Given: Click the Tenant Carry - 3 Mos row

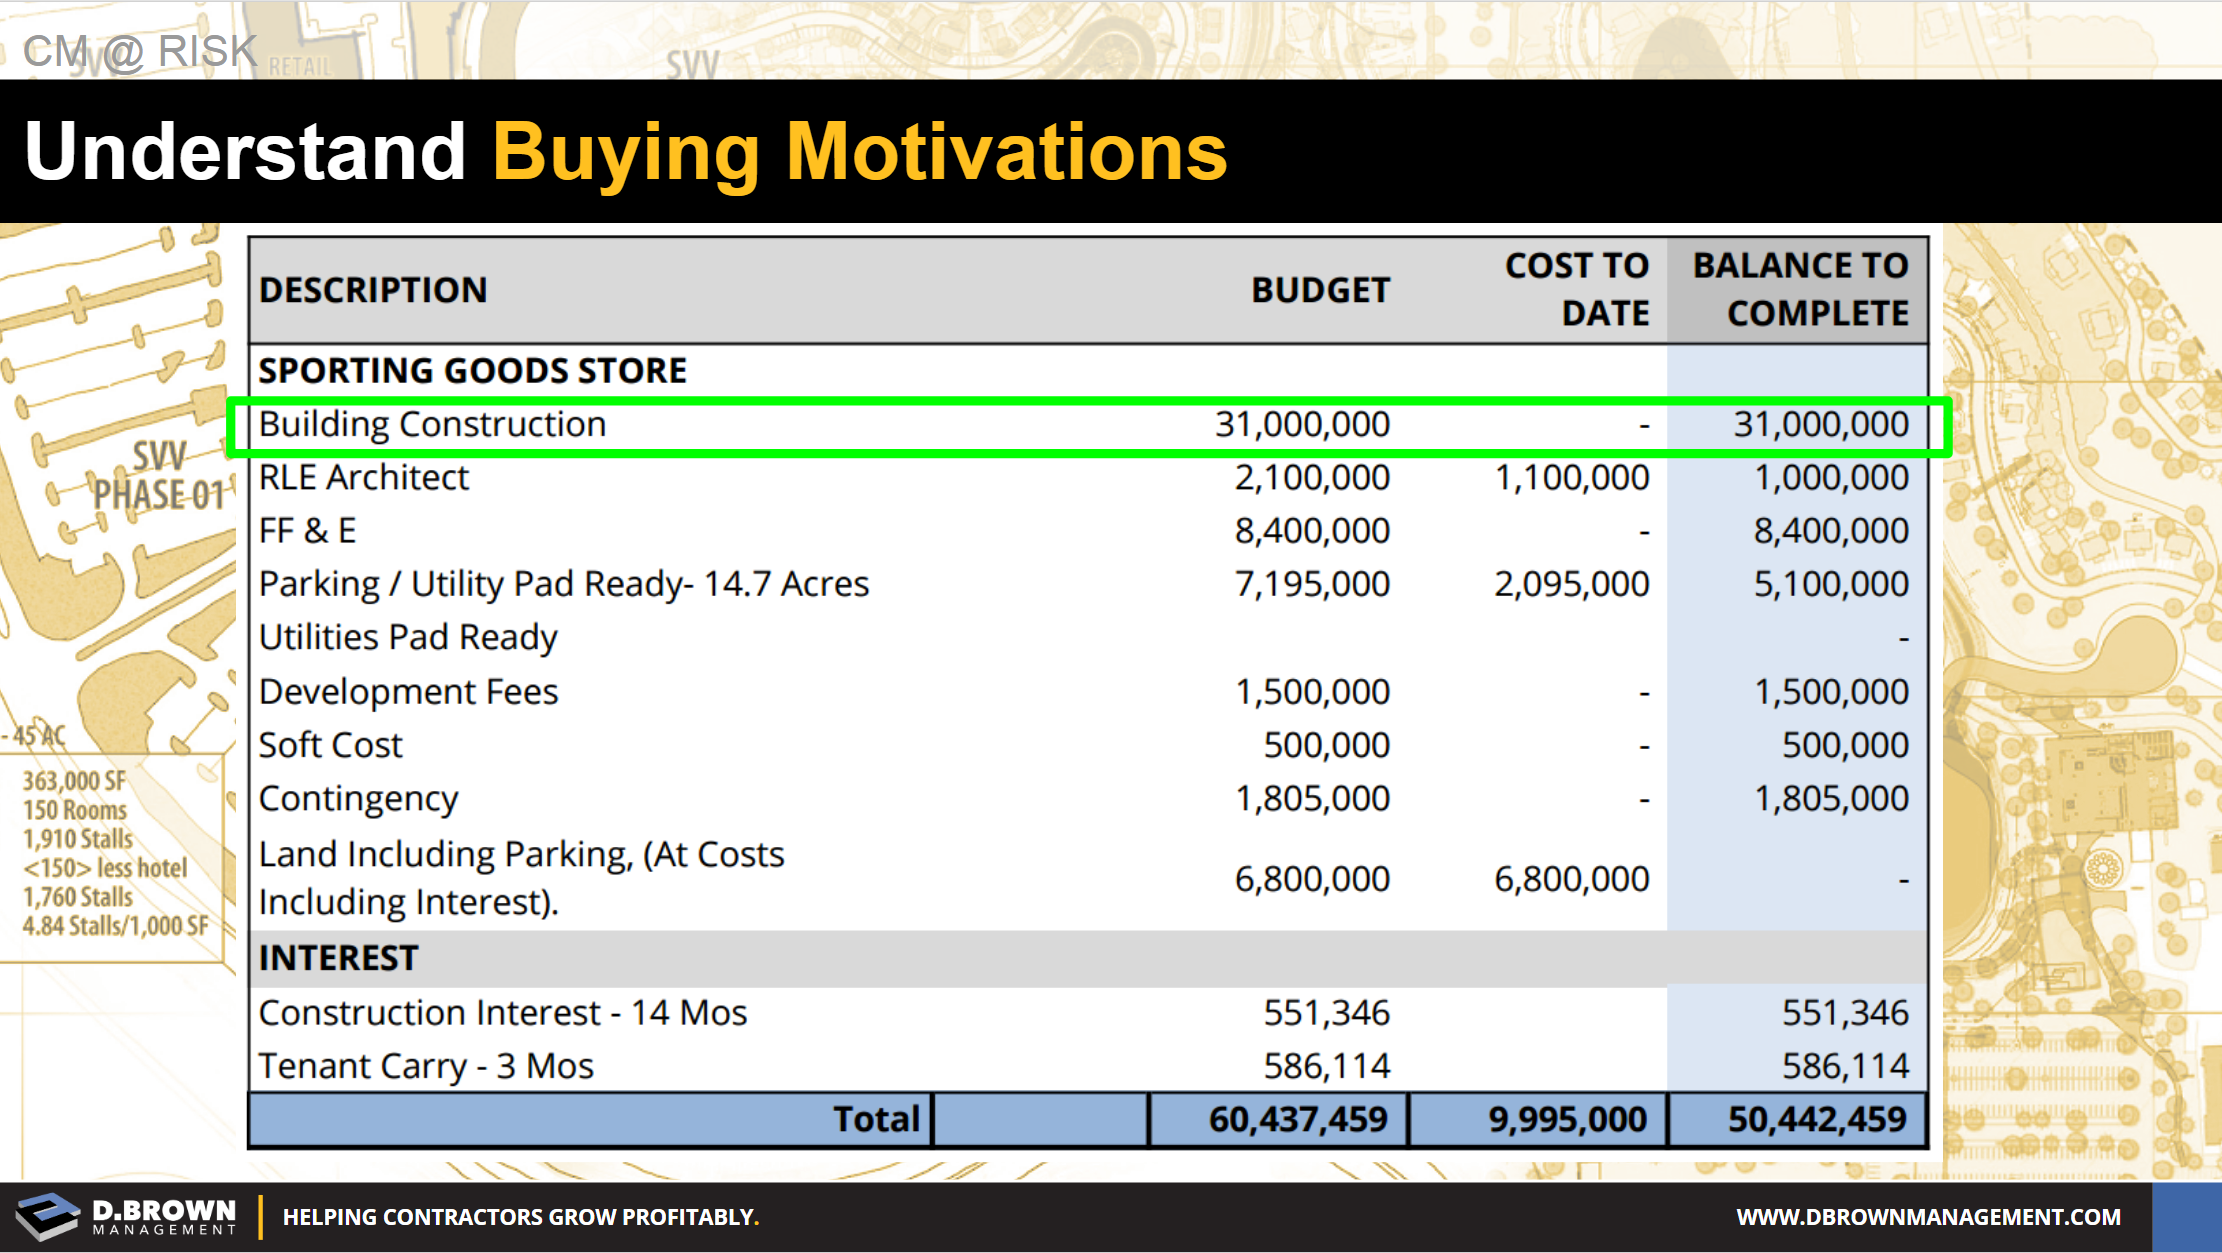Looking at the screenshot, I should click(x=426, y=1066).
